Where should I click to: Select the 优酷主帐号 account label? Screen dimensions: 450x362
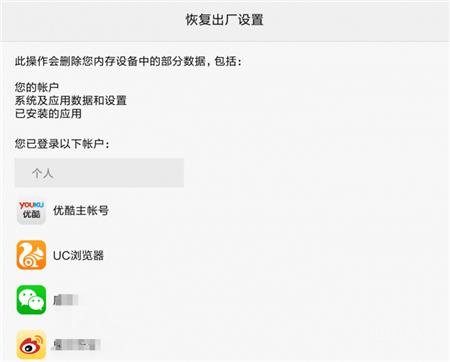pyautogui.click(x=81, y=211)
